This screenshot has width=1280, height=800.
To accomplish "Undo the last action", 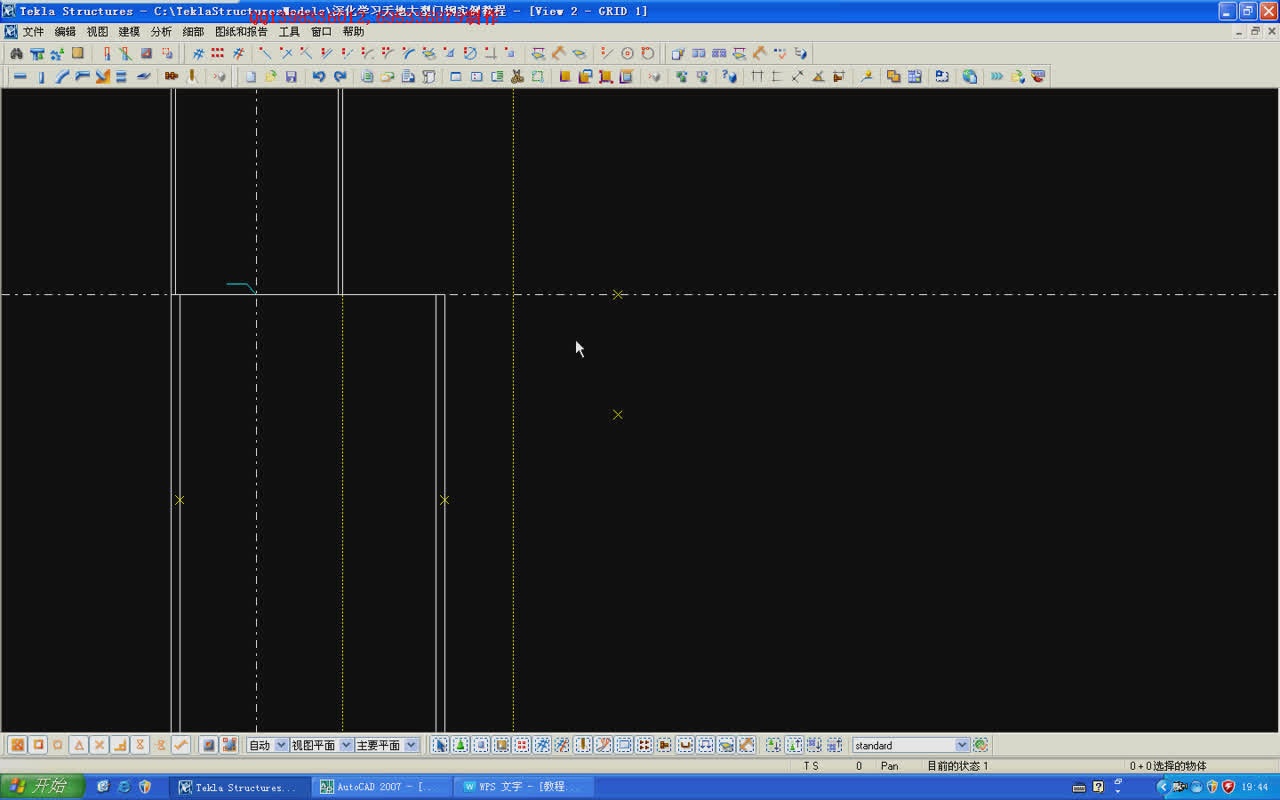I will pyautogui.click(x=319, y=76).
